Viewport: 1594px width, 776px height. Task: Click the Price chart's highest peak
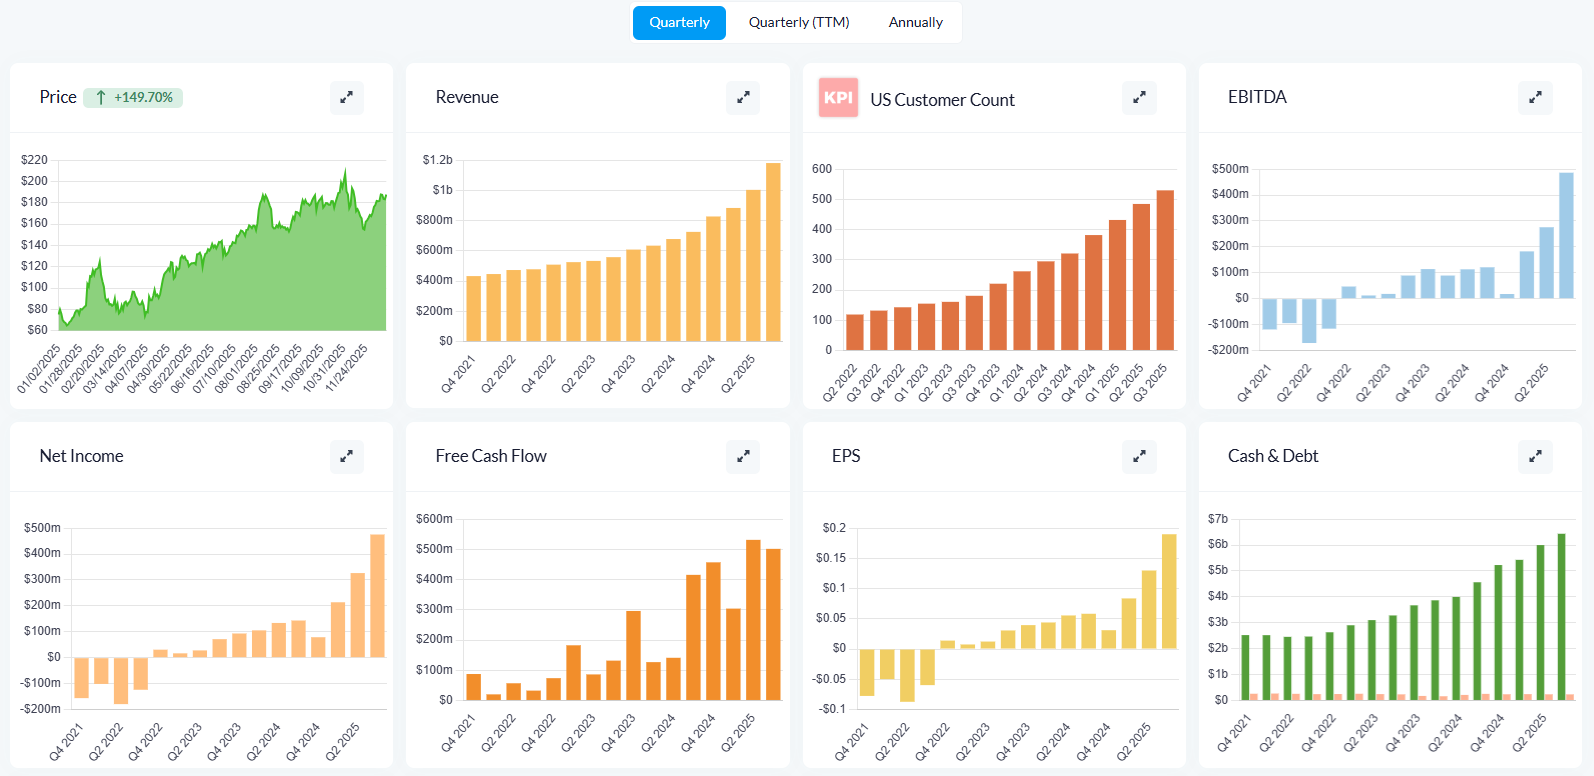tap(345, 174)
